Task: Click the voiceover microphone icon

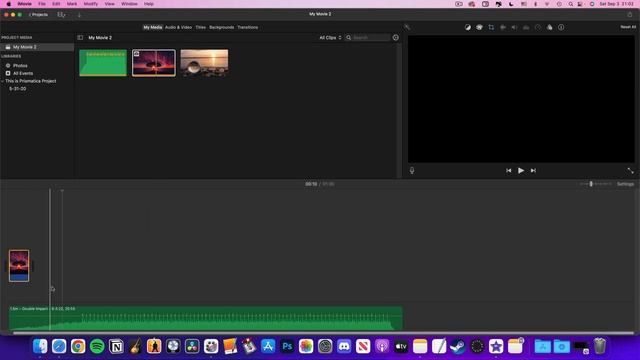Action: pos(412,171)
